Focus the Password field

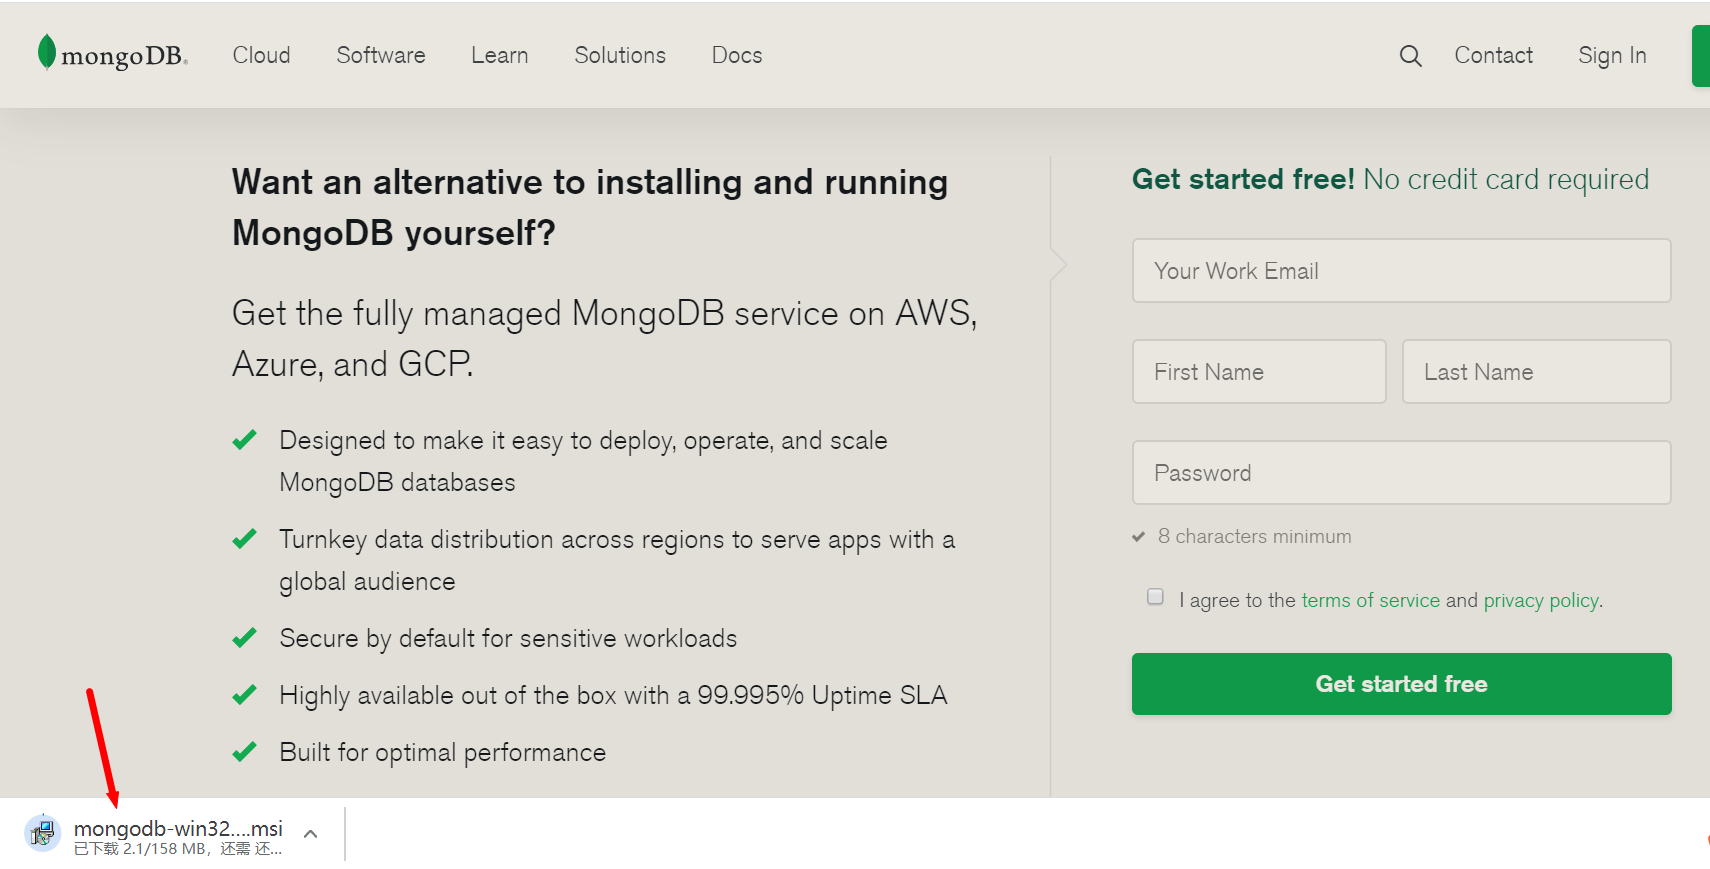[x=1401, y=472]
